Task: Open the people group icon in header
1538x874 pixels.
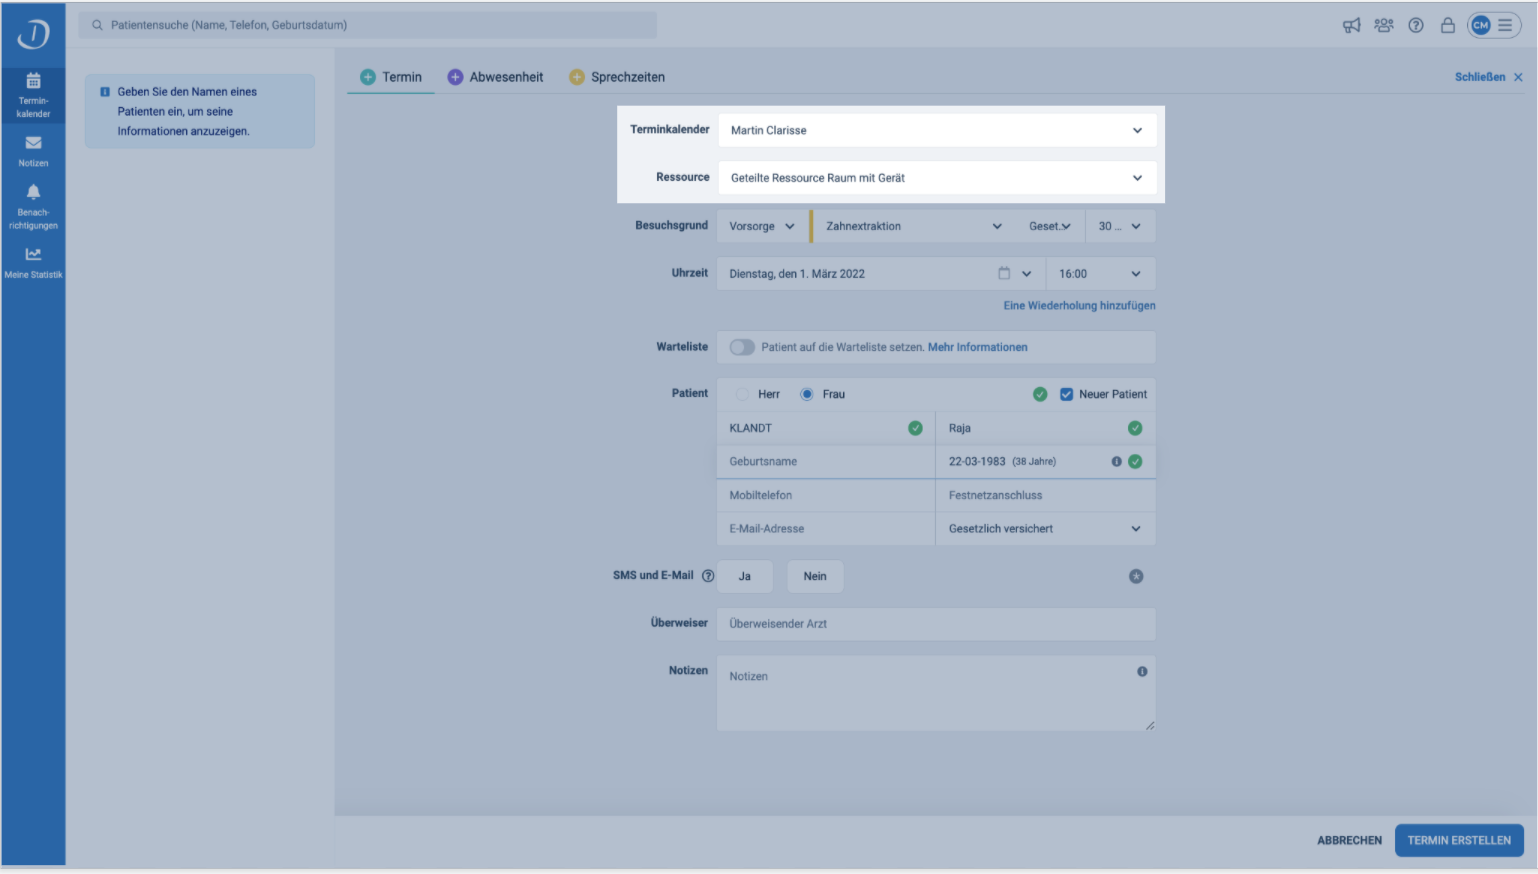Action: [1383, 26]
